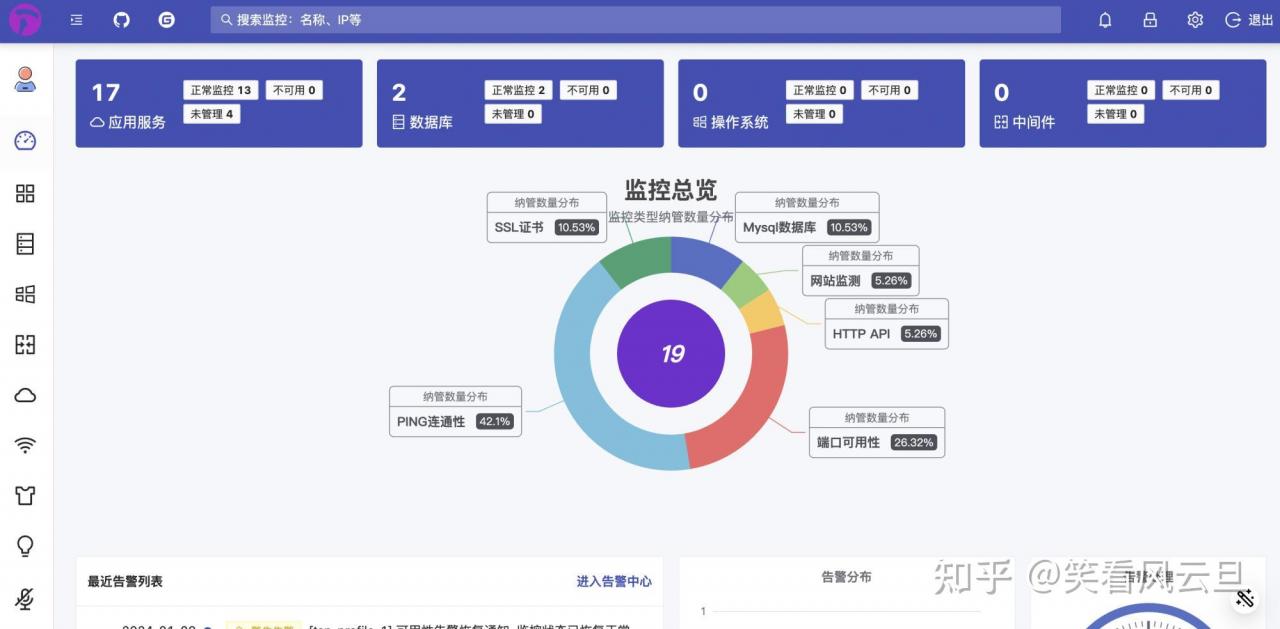Click the 数据库 label in second card
Image resolution: width=1280 pixels, height=629 pixels.
[422, 122]
